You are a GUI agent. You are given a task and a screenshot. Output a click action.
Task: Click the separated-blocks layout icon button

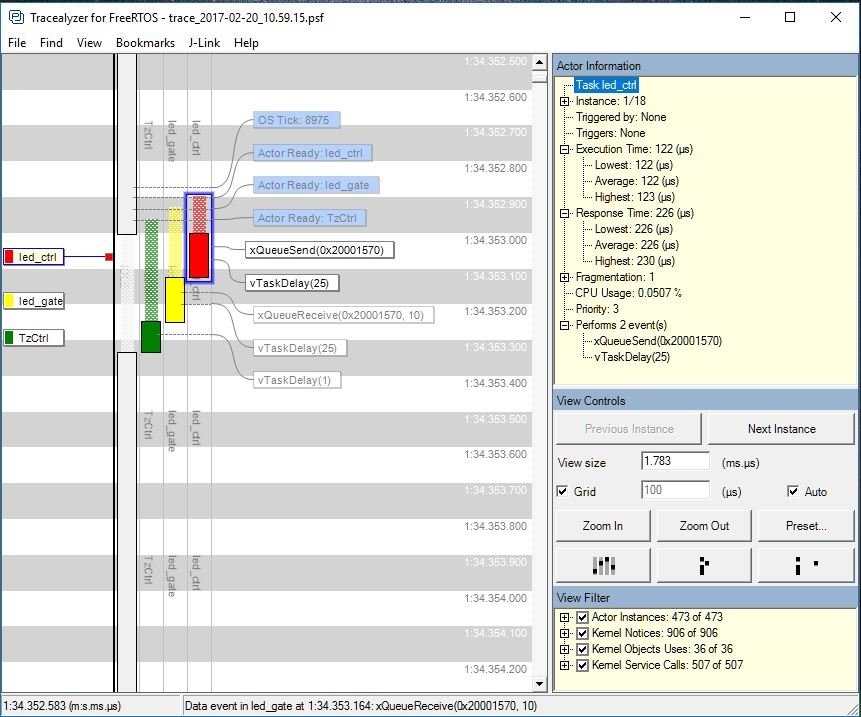pos(805,565)
